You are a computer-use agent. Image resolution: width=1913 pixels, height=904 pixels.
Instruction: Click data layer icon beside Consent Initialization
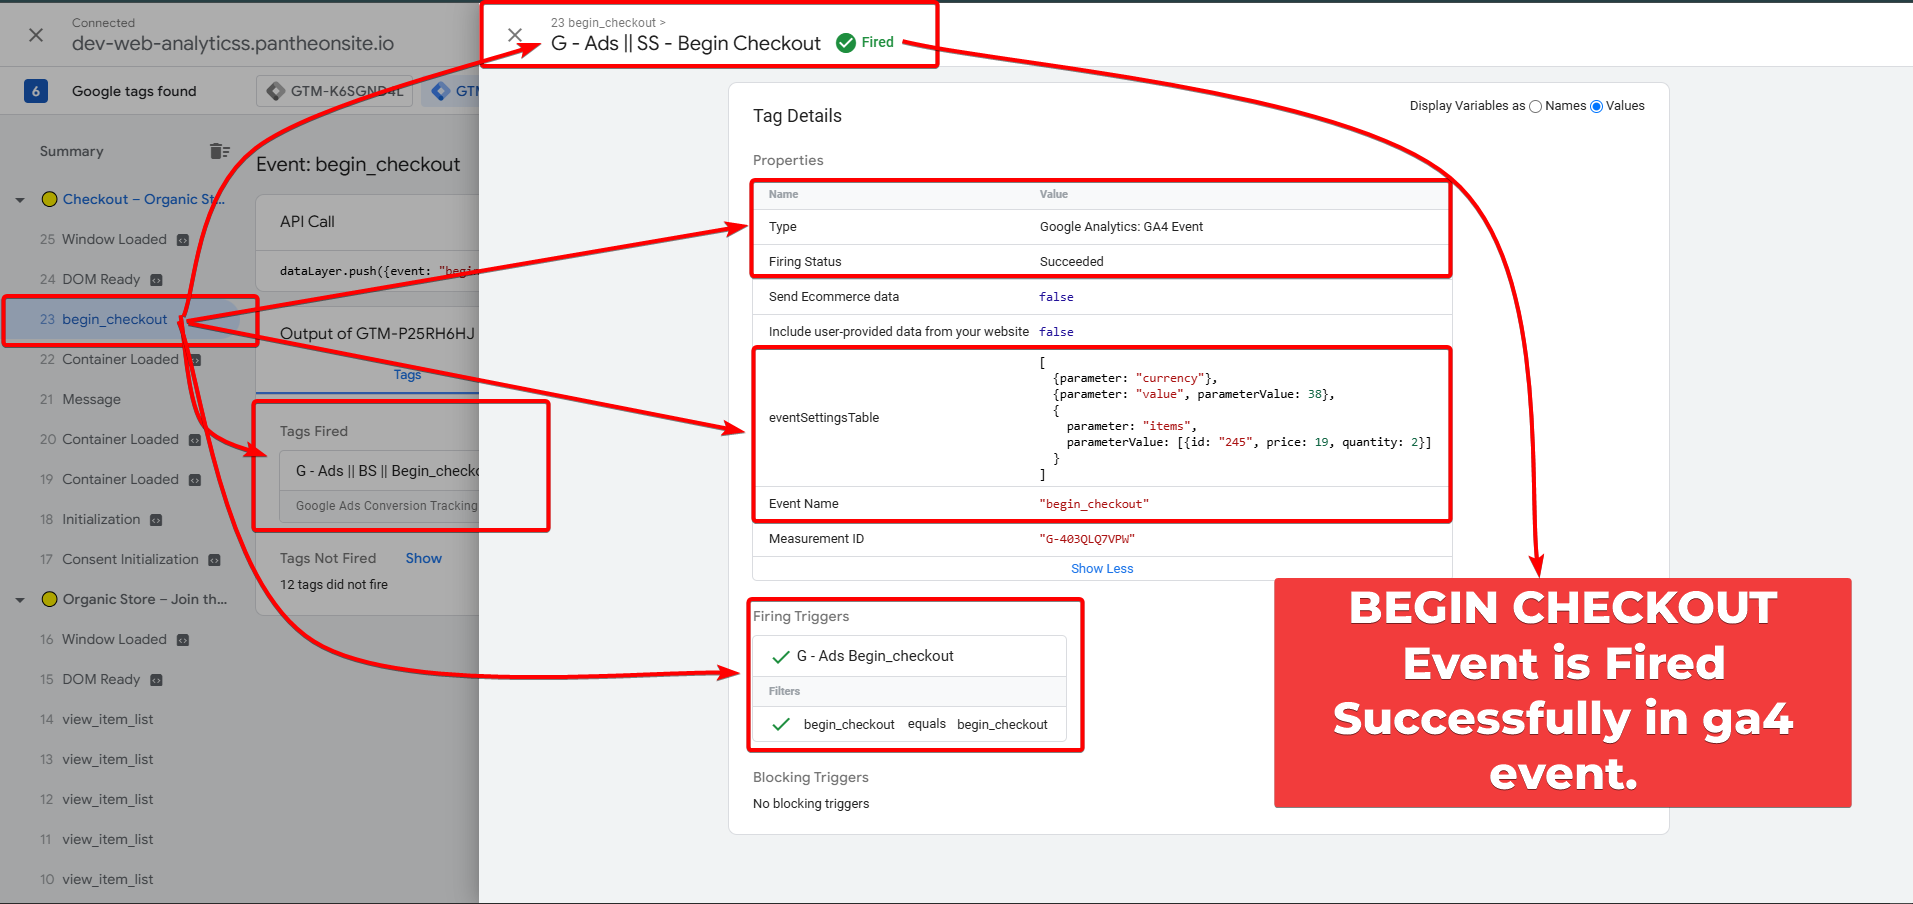214,560
